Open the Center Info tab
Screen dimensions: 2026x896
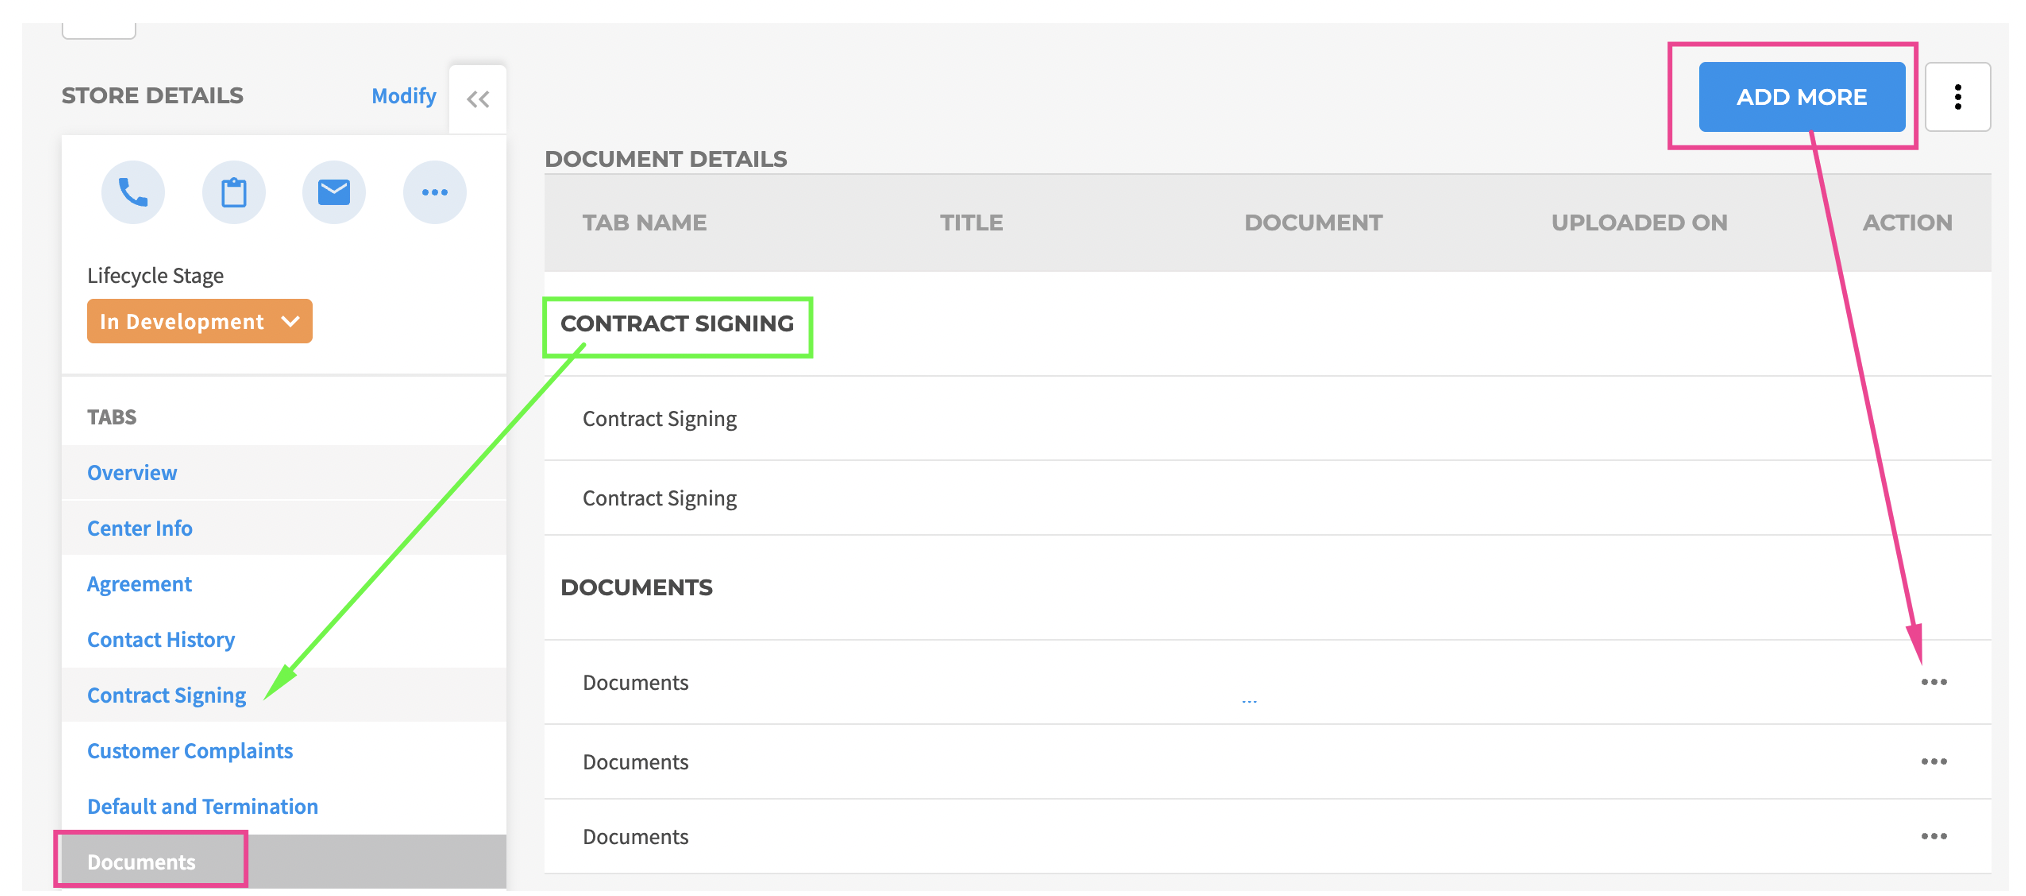pyautogui.click(x=140, y=529)
